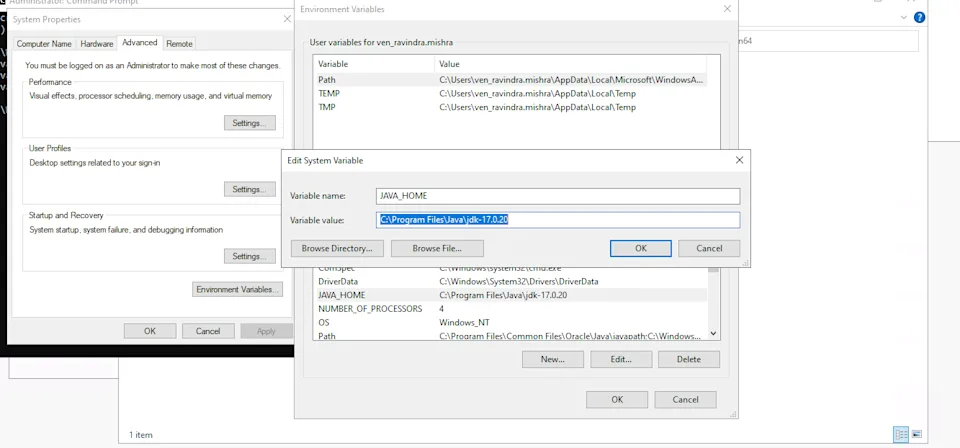This screenshot has height=448, width=960.
Task: Select the OS system variable row
Action: coord(511,323)
